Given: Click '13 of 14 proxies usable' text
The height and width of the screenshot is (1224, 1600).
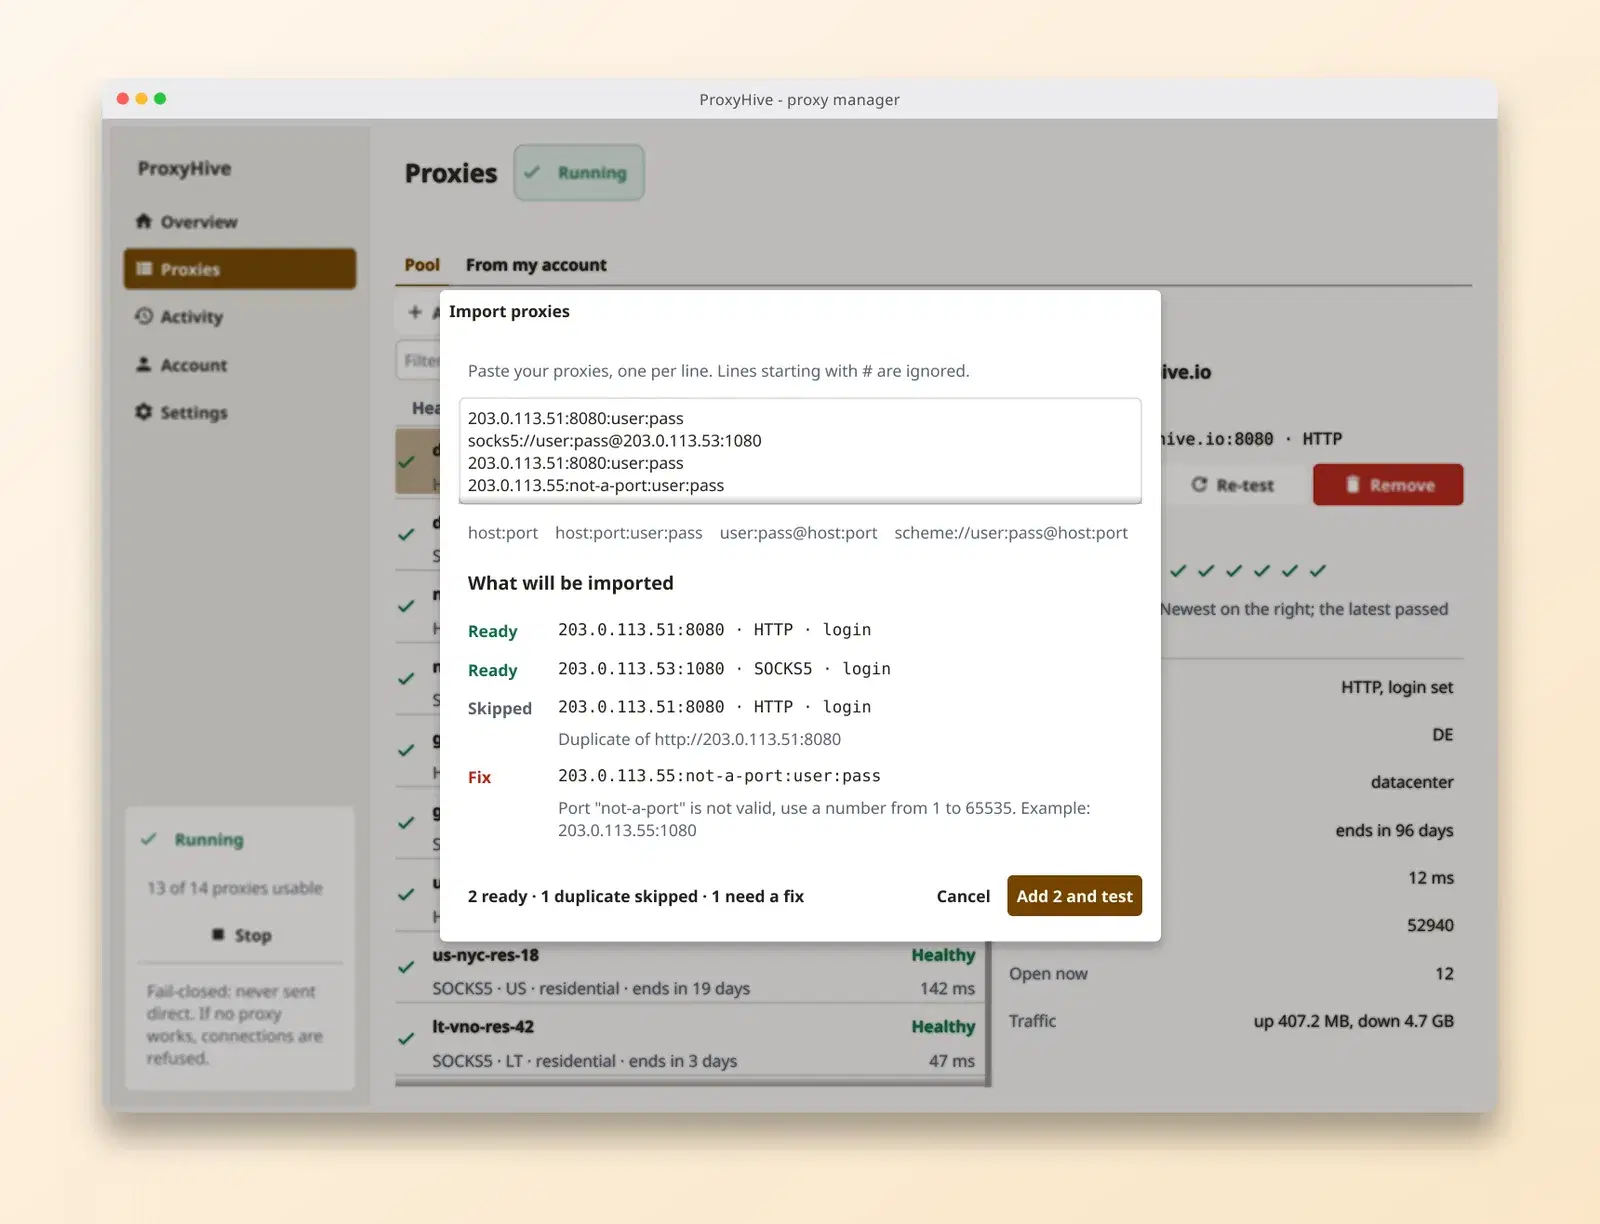Looking at the screenshot, I should [x=235, y=888].
